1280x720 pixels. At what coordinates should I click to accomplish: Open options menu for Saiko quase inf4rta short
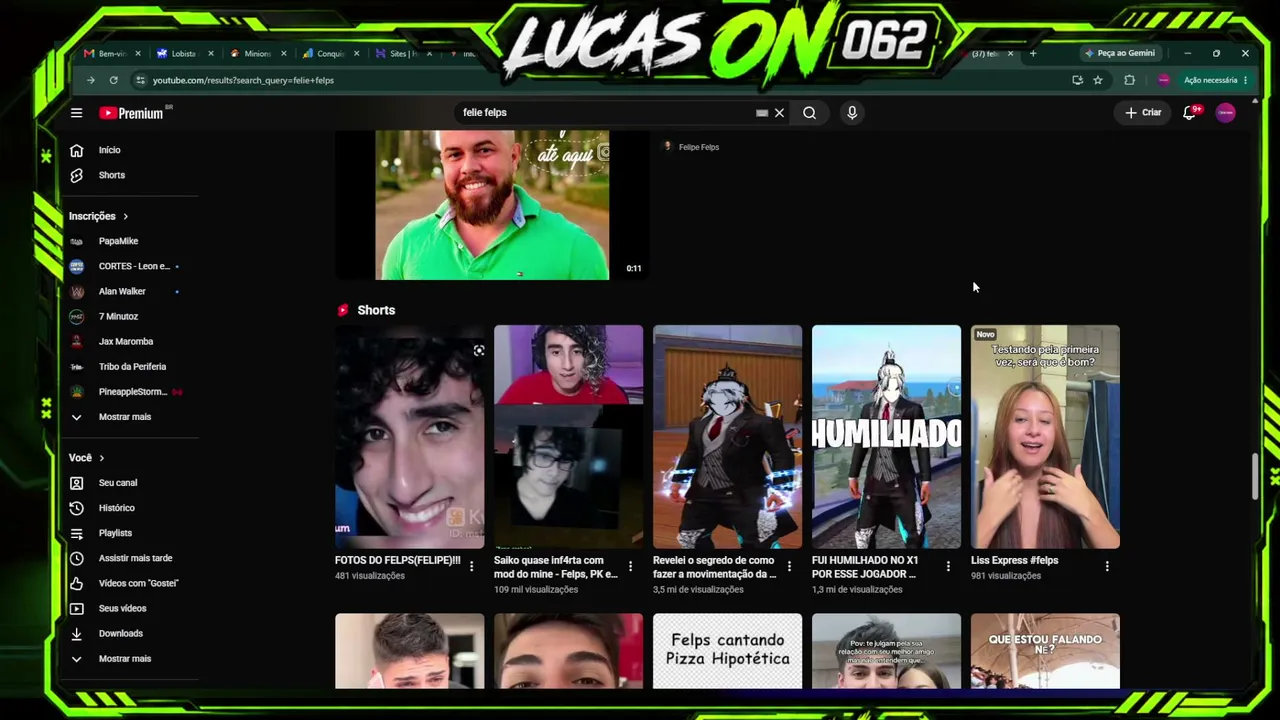630,567
